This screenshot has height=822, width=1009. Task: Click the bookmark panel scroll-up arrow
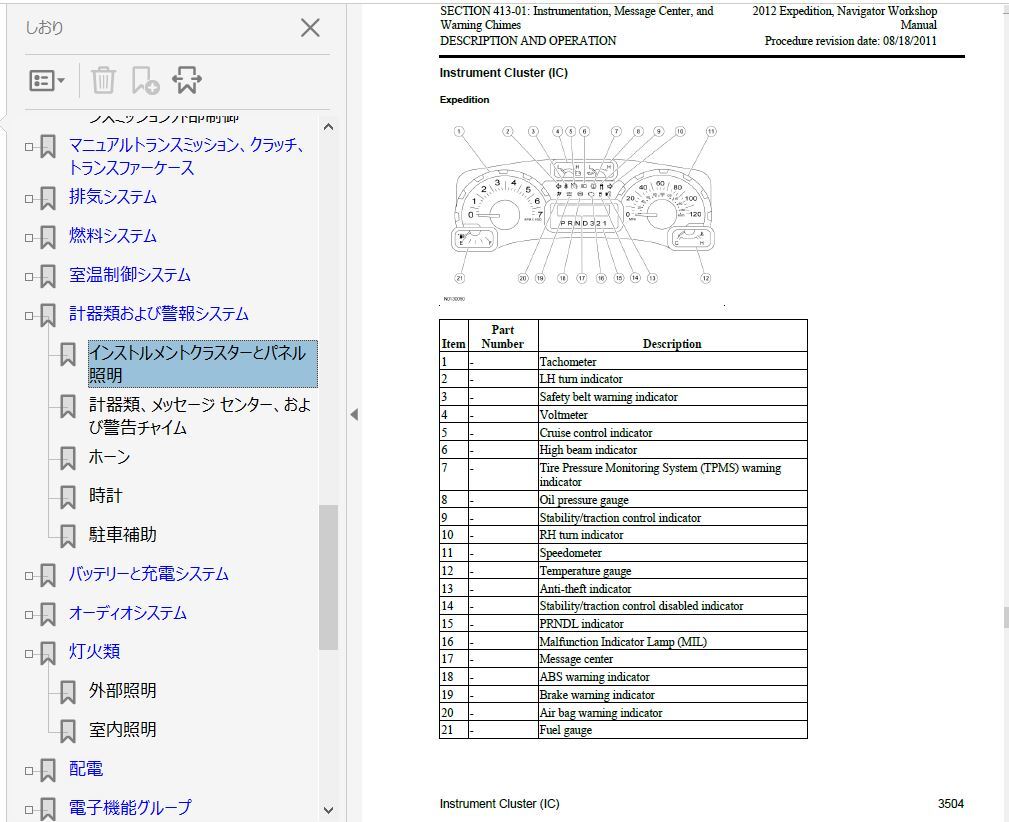[x=328, y=127]
